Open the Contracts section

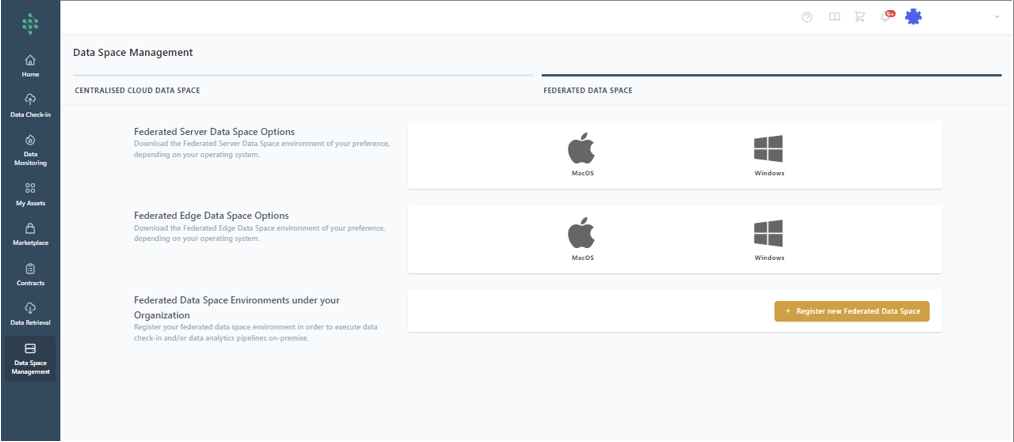tap(30, 274)
